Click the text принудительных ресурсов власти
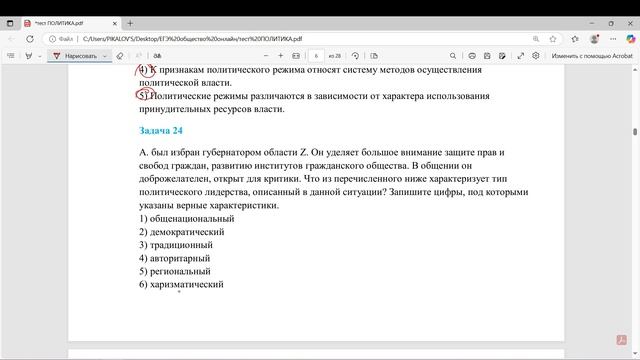This screenshot has height=360, width=640. click(x=212, y=109)
